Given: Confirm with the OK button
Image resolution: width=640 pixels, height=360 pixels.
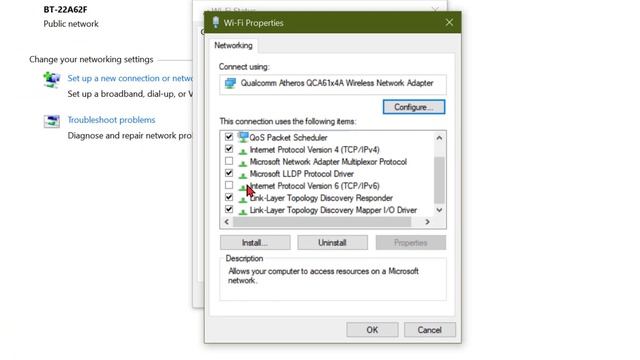Looking at the screenshot, I should click(x=372, y=330).
